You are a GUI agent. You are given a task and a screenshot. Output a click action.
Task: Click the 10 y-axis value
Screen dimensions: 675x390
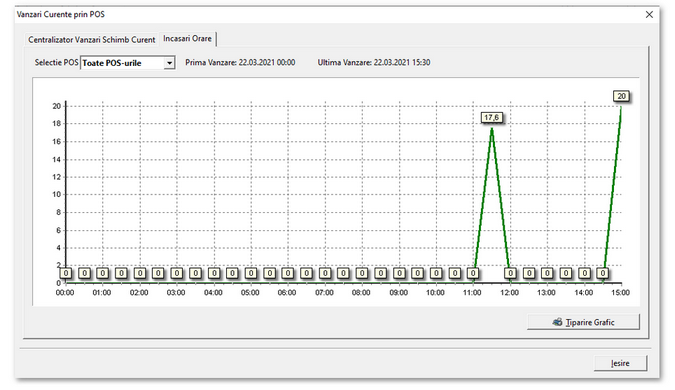click(x=56, y=195)
